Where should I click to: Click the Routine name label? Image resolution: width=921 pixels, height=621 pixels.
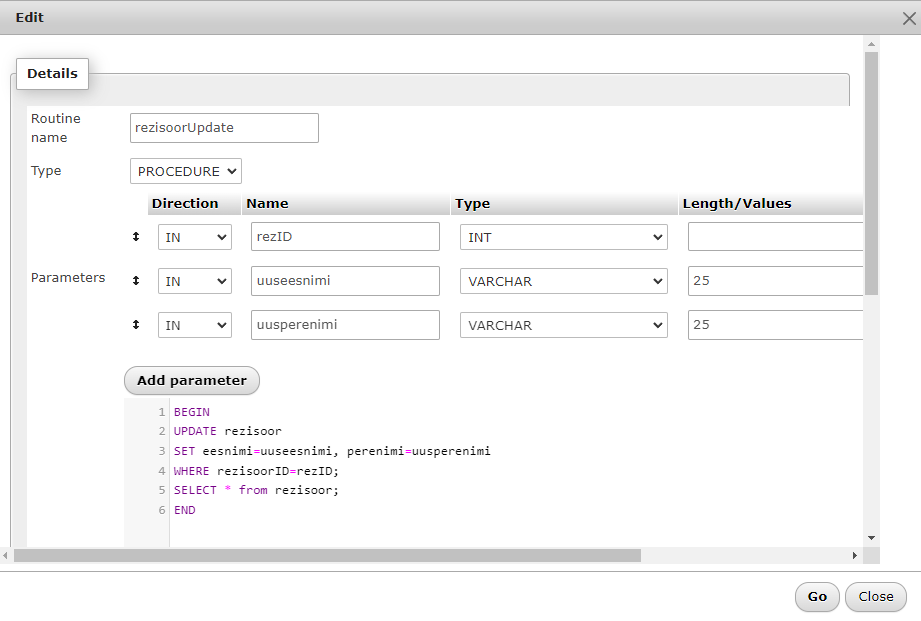[56, 128]
